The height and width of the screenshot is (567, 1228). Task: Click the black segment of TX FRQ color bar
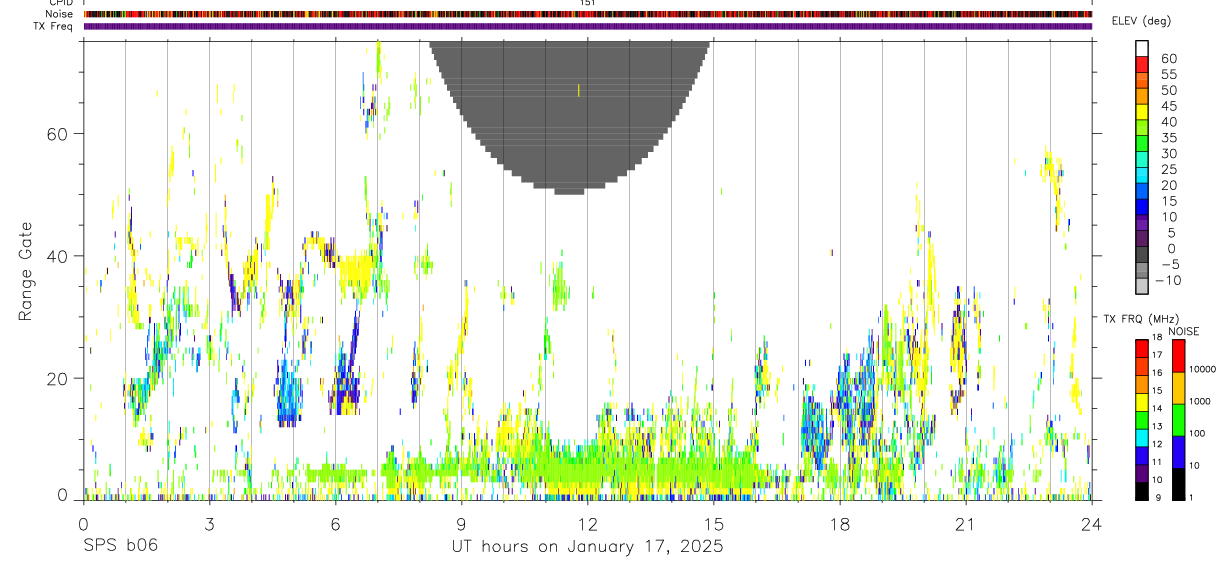coord(1142,491)
